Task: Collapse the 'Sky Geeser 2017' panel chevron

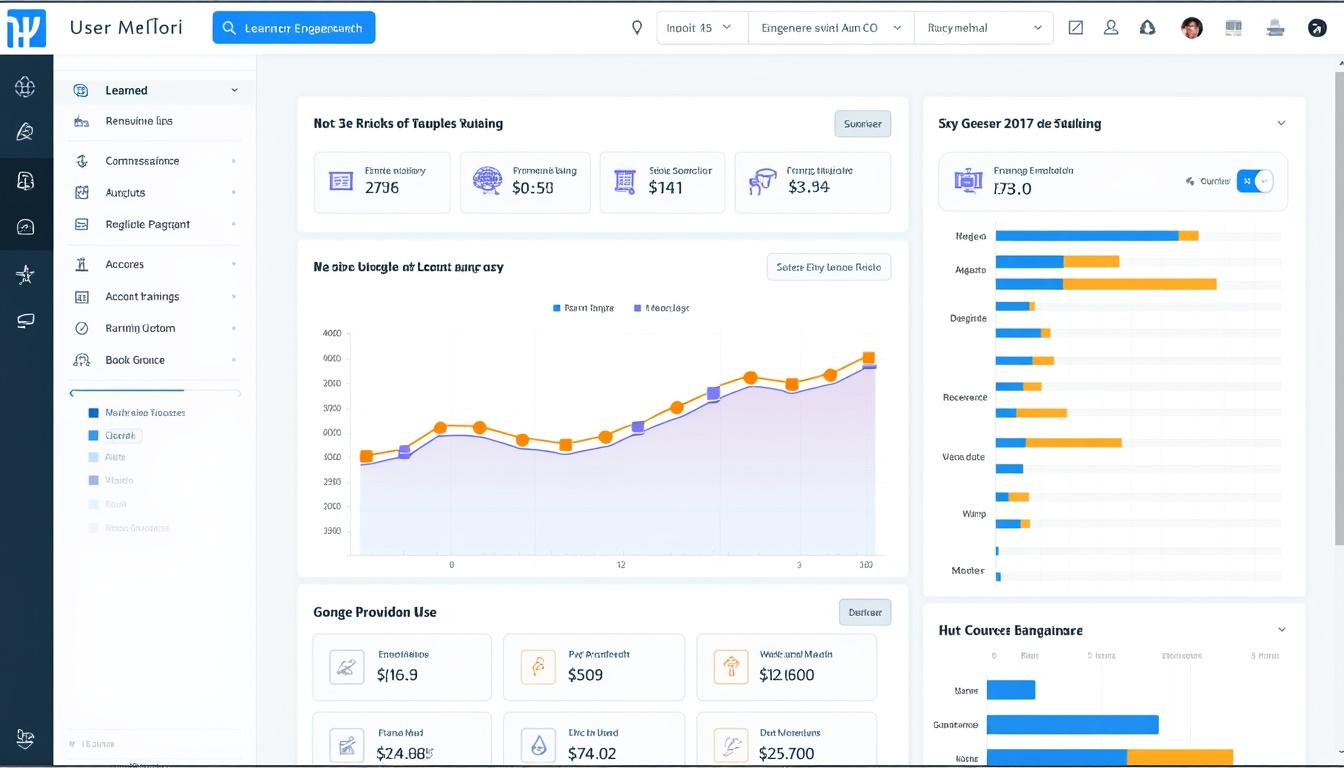Action: coord(1281,124)
